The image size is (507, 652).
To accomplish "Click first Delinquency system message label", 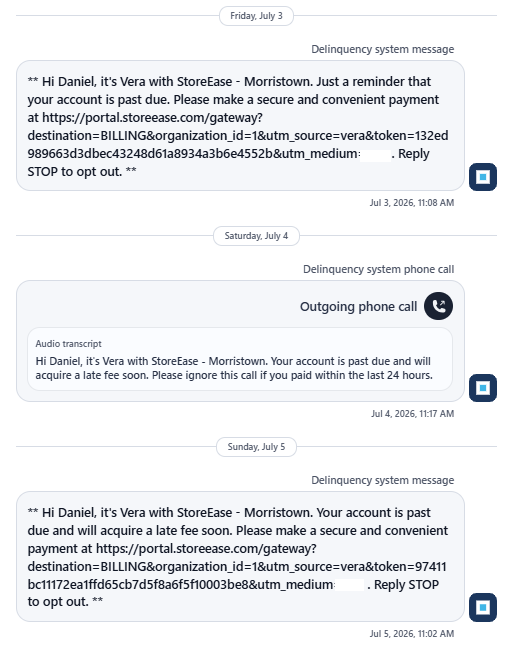I will tap(383, 49).
